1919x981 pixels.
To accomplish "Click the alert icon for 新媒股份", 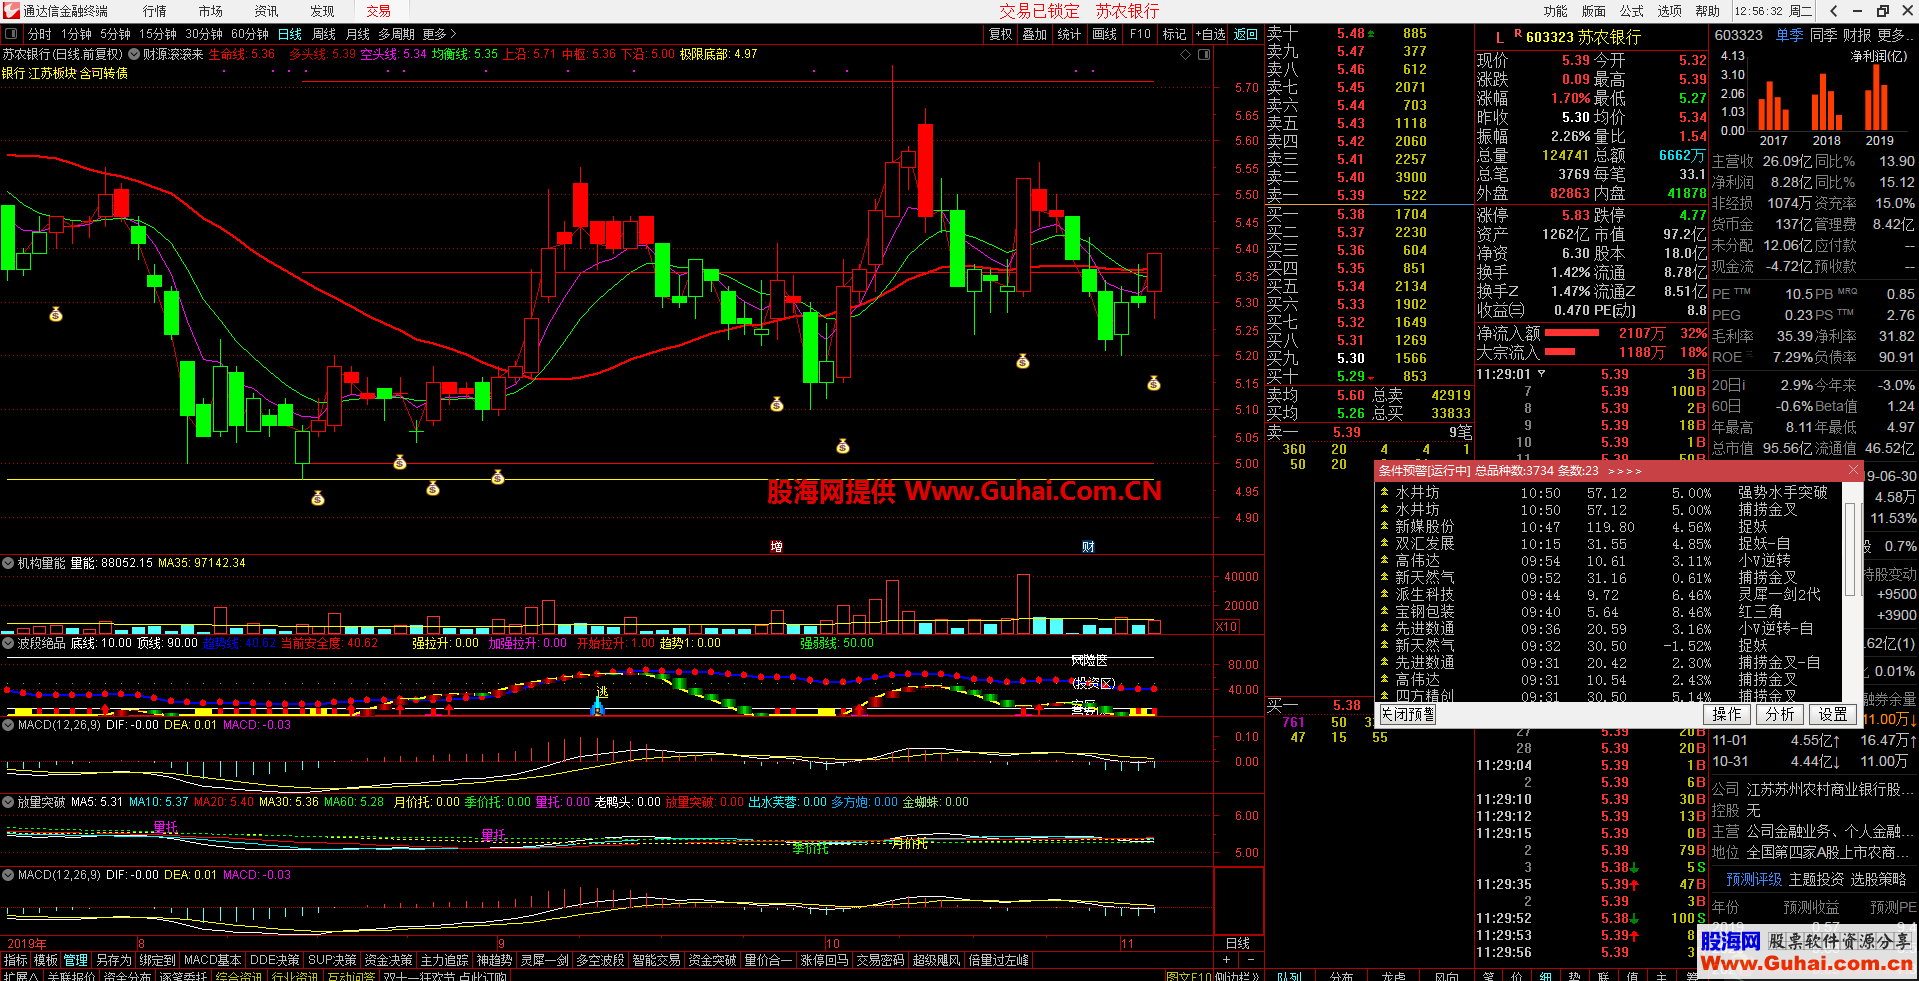I will (x=1384, y=526).
